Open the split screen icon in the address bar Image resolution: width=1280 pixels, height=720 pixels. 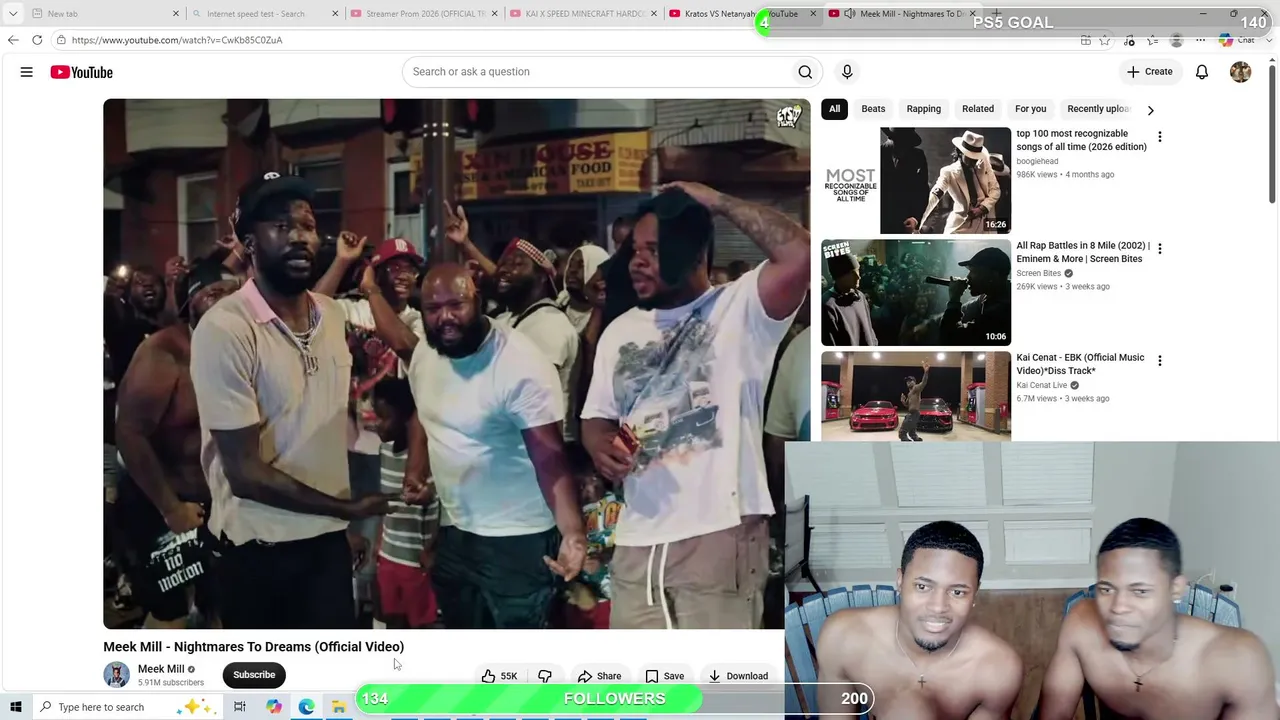coord(1086,40)
